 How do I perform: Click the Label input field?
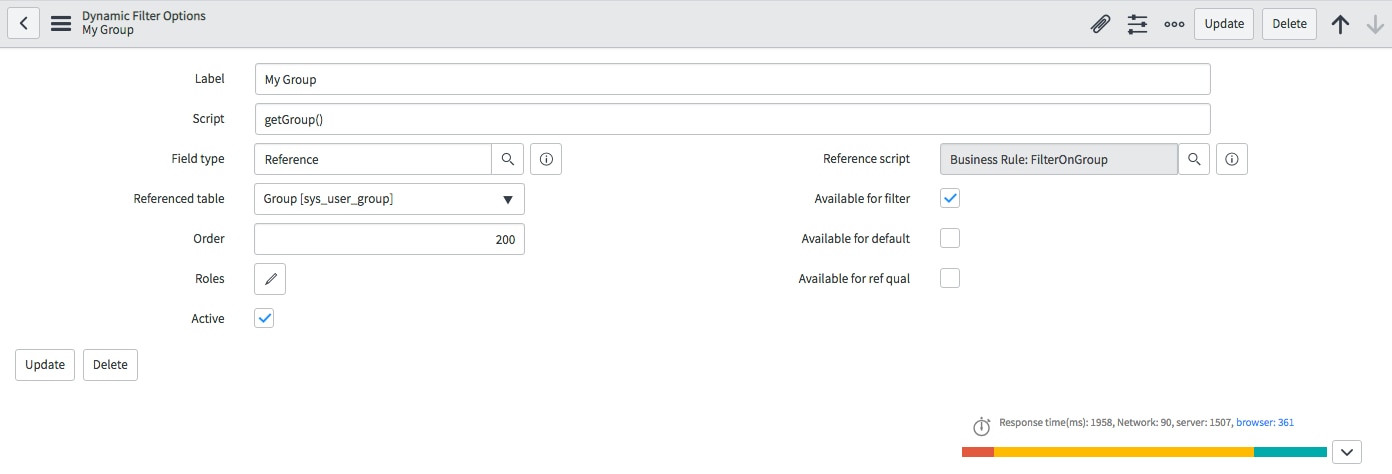[732, 79]
